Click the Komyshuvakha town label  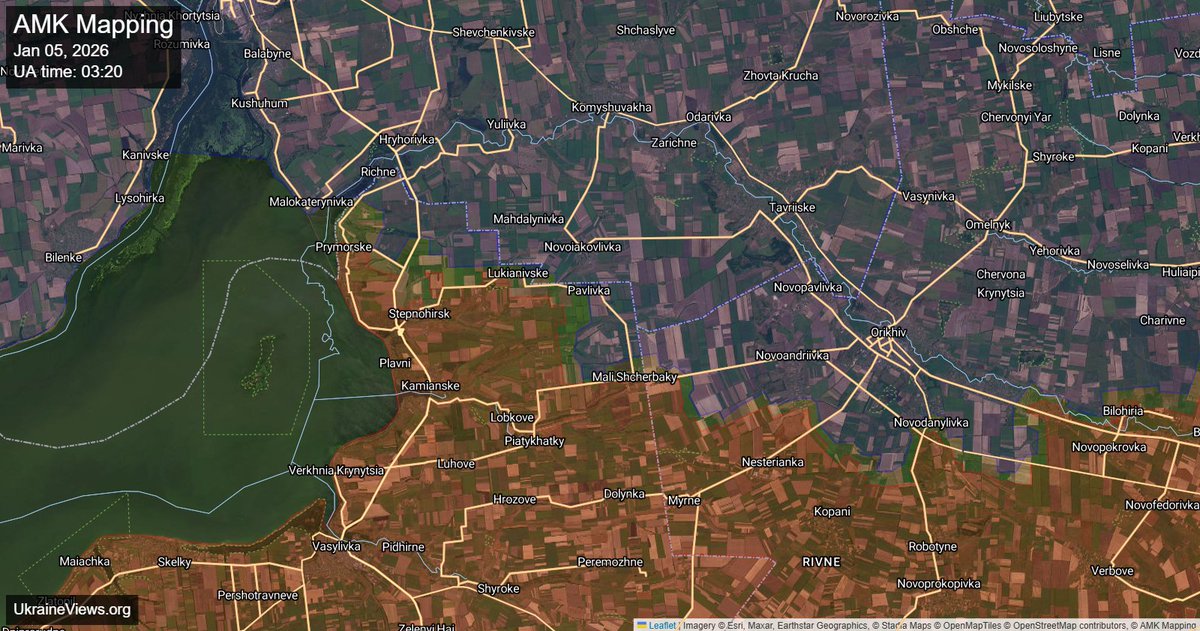point(611,107)
